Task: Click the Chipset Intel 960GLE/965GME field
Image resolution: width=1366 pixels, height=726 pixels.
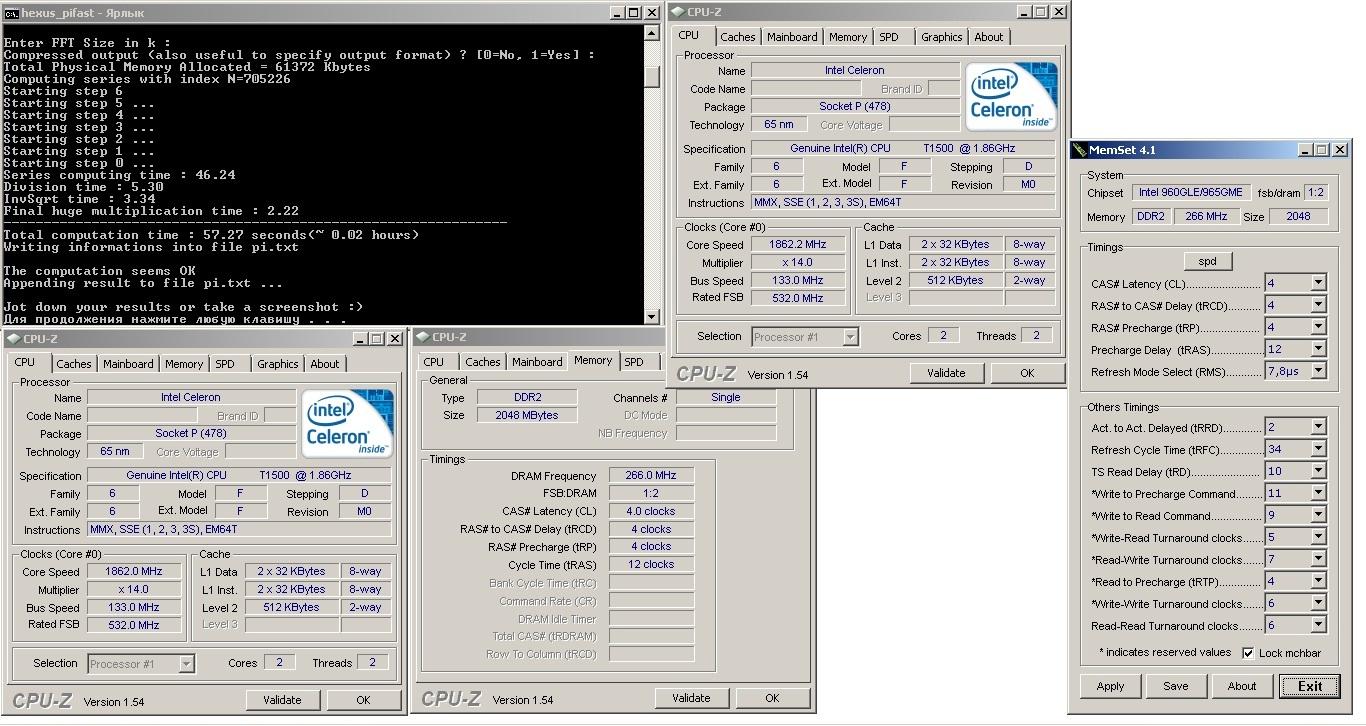Action: point(1191,193)
